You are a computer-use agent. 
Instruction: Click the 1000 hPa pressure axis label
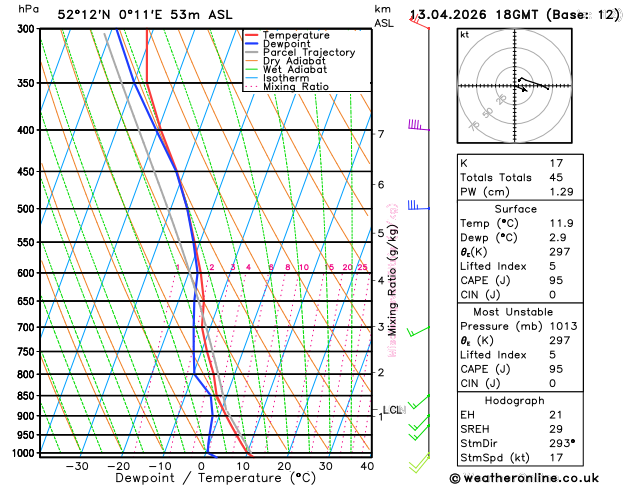point(26,453)
